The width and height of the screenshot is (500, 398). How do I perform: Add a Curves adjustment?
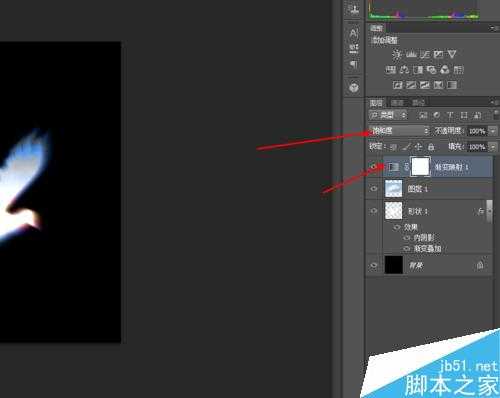[x=425, y=54]
